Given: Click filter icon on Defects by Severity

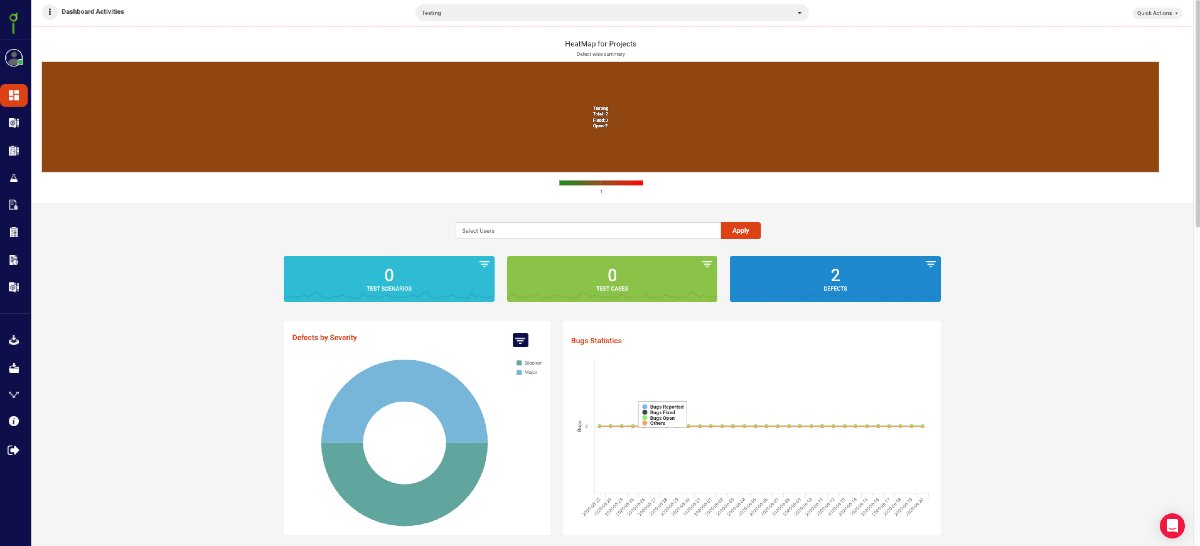Looking at the screenshot, I should pos(520,340).
